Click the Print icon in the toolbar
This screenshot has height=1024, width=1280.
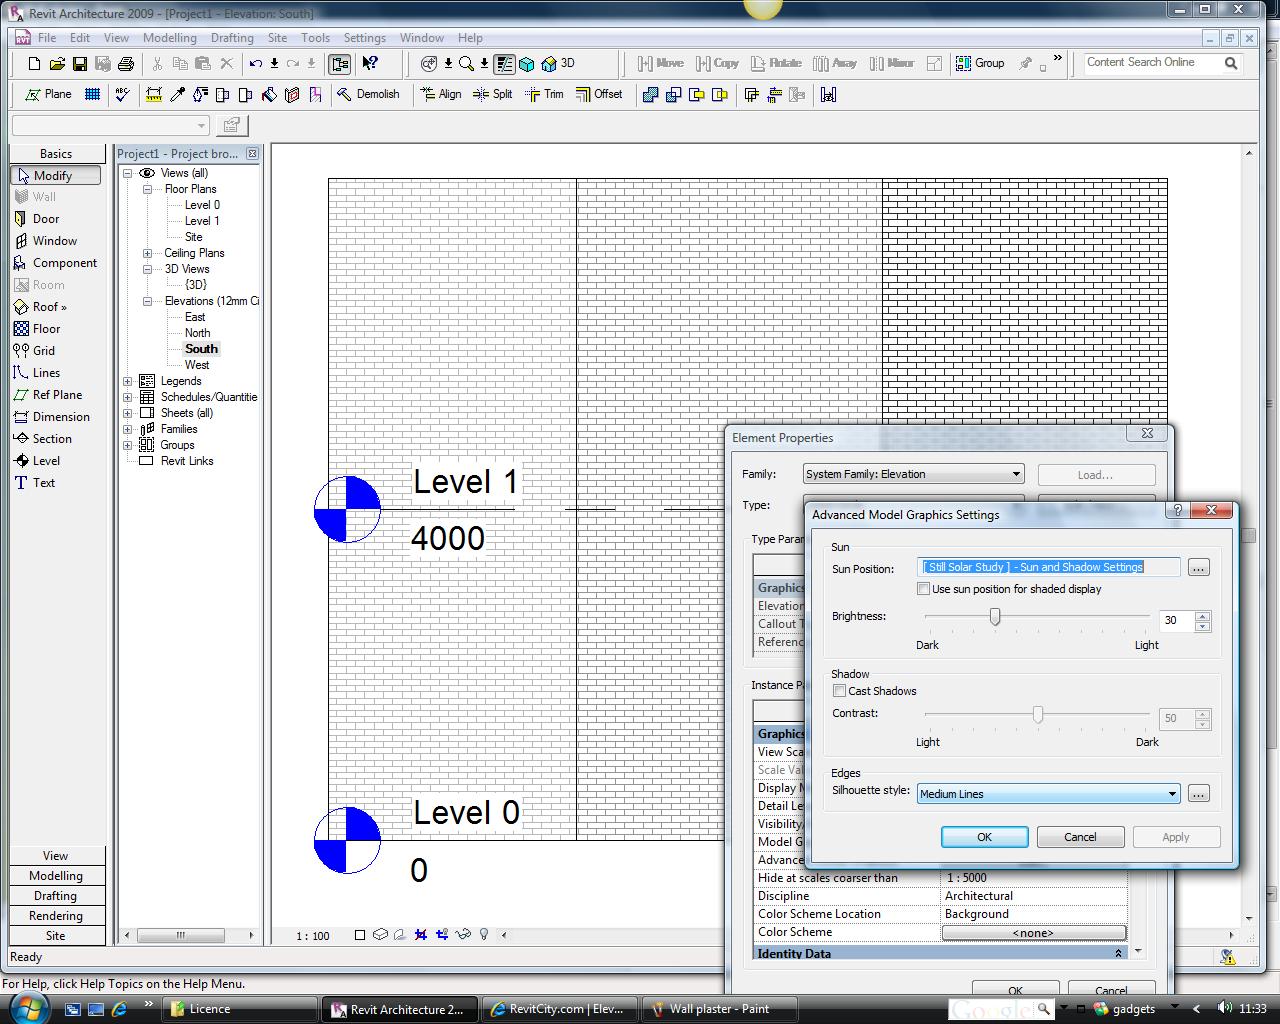tap(126, 64)
